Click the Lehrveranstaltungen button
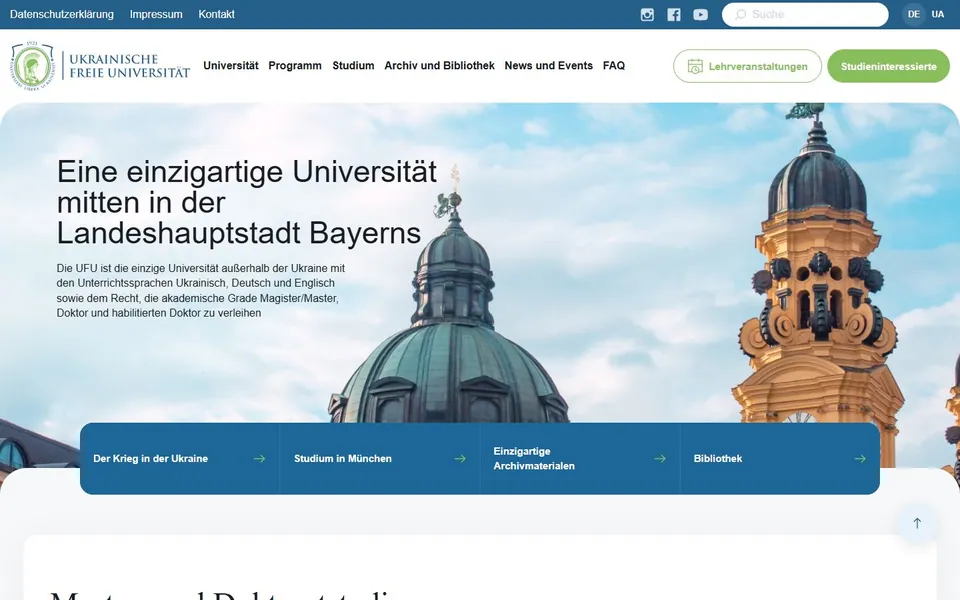Screen dimensions: 960x600 [748, 66]
